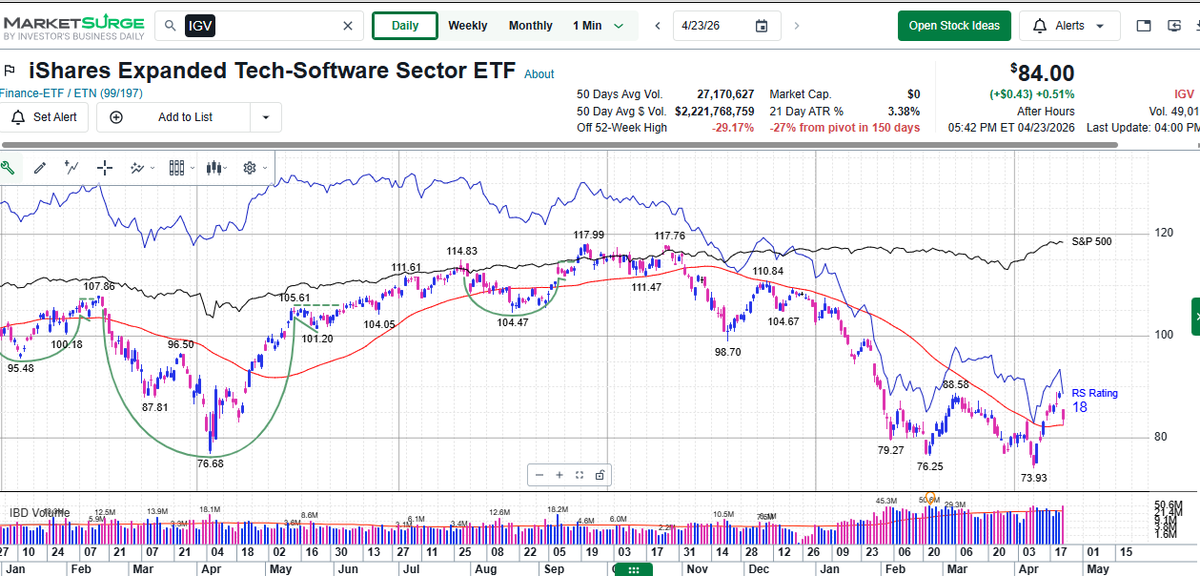Click the Finance-ETF / ETN (99/197) link
Image resolution: width=1200 pixels, height=576 pixels.
click(69, 93)
